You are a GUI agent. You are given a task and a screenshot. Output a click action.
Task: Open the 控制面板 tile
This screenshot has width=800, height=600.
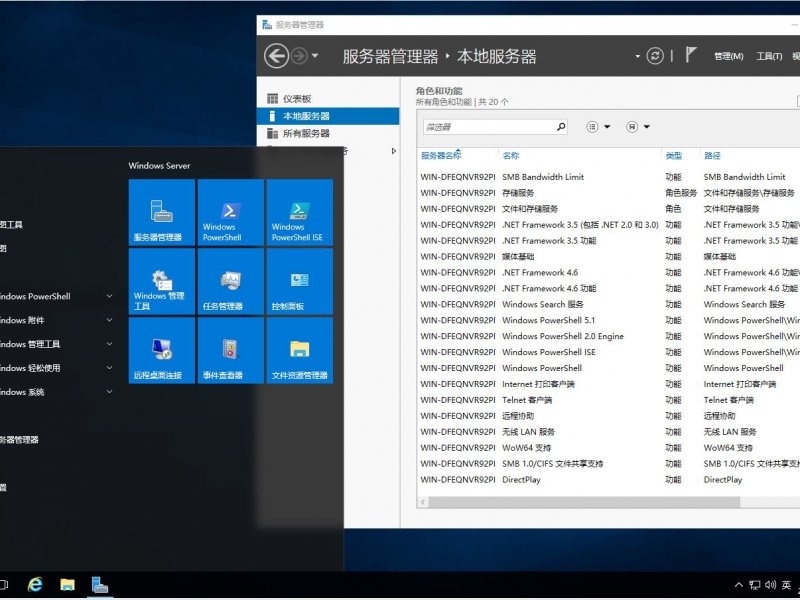tap(299, 281)
